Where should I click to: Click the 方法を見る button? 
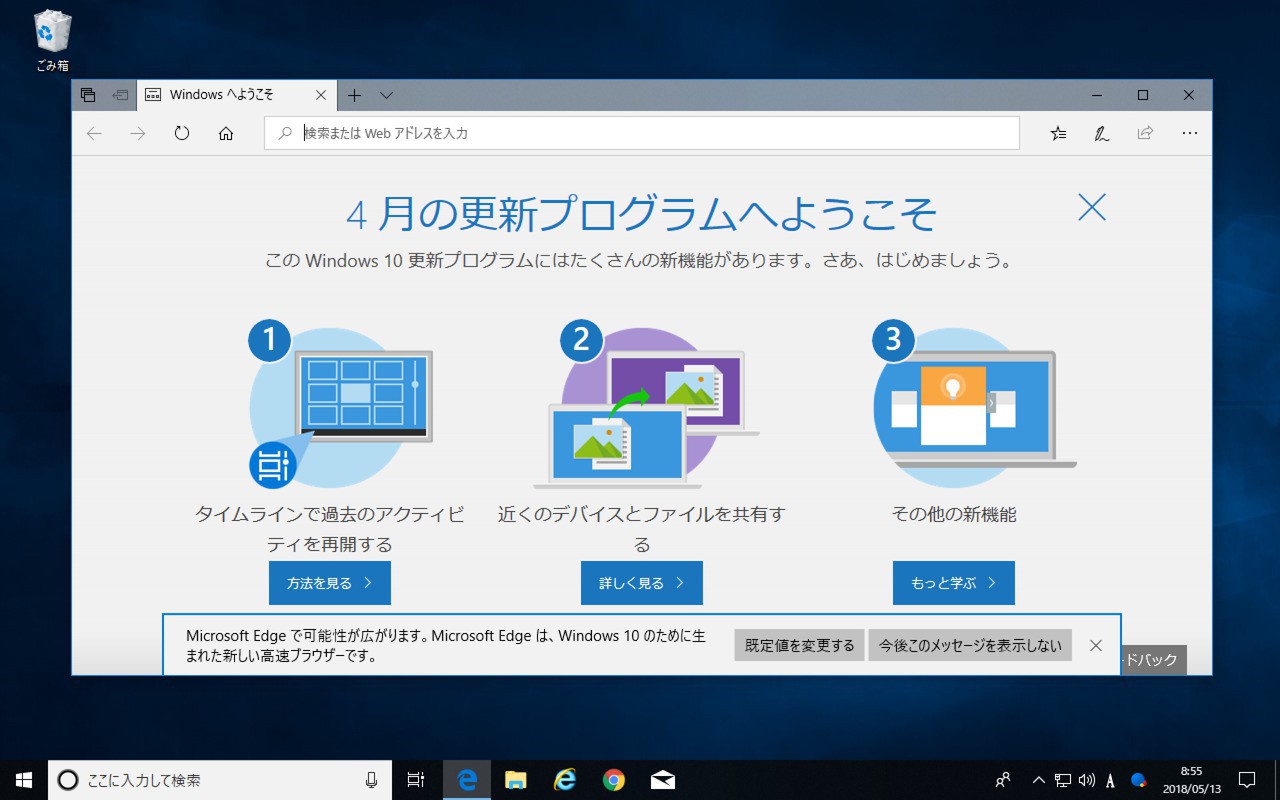[329, 583]
